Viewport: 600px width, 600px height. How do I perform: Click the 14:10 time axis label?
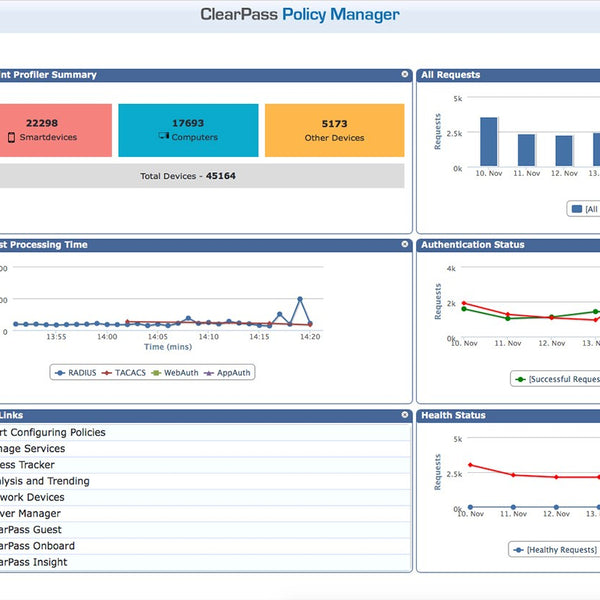(209, 337)
